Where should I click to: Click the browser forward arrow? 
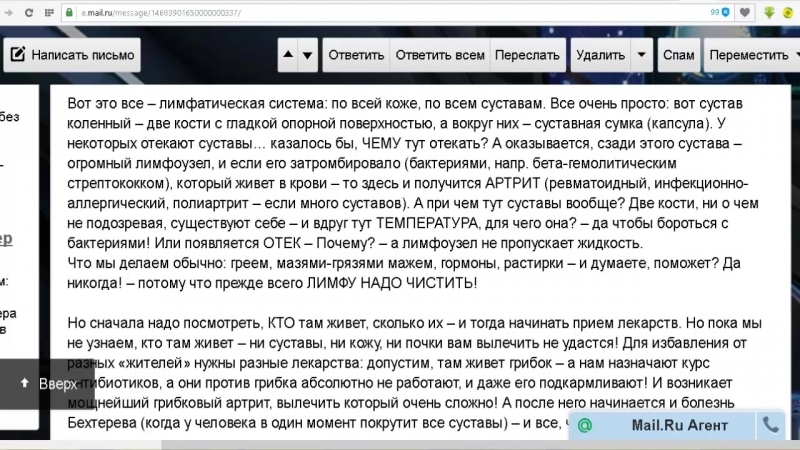pyautogui.click(x=9, y=13)
